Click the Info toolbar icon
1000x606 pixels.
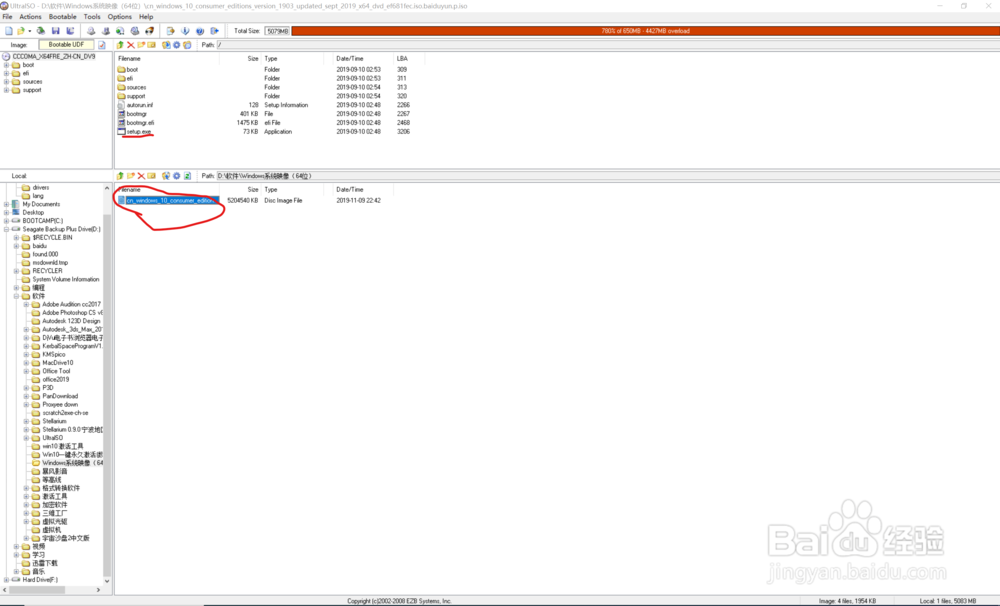click(185, 31)
